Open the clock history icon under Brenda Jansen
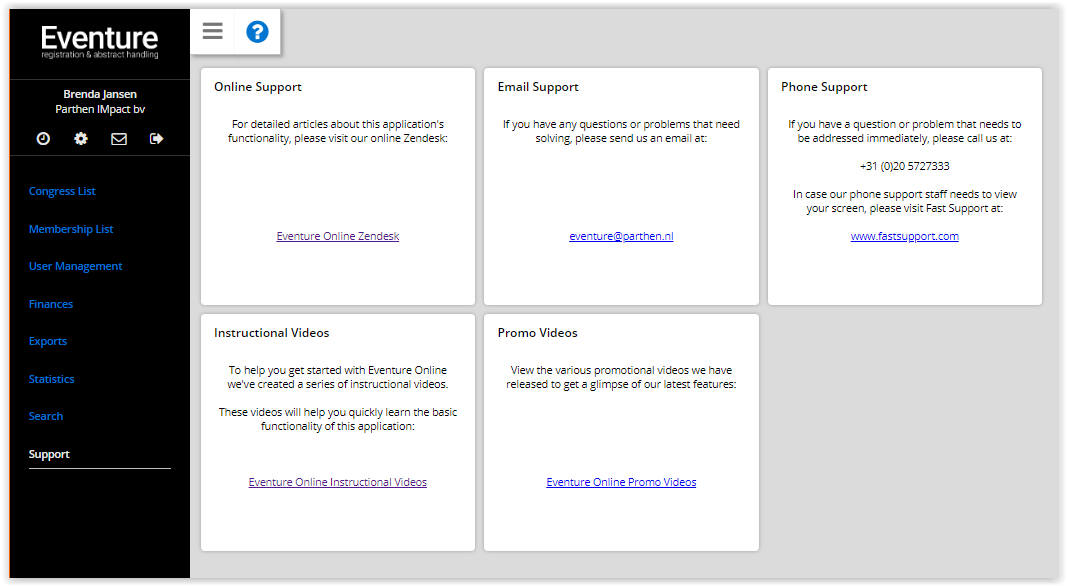The image size is (1067, 586). point(43,139)
